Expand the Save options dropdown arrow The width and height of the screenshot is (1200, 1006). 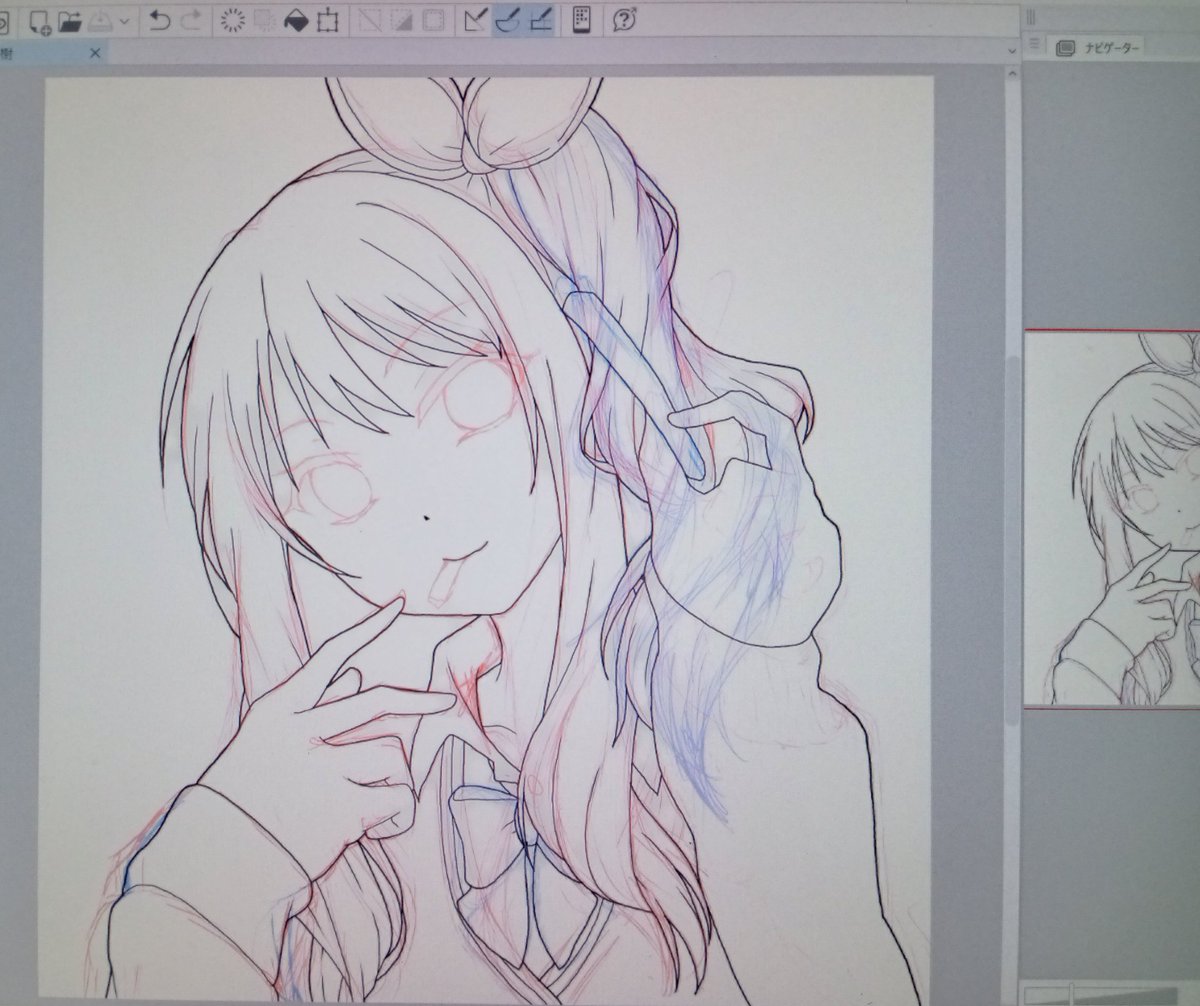pyautogui.click(x=124, y=21)
